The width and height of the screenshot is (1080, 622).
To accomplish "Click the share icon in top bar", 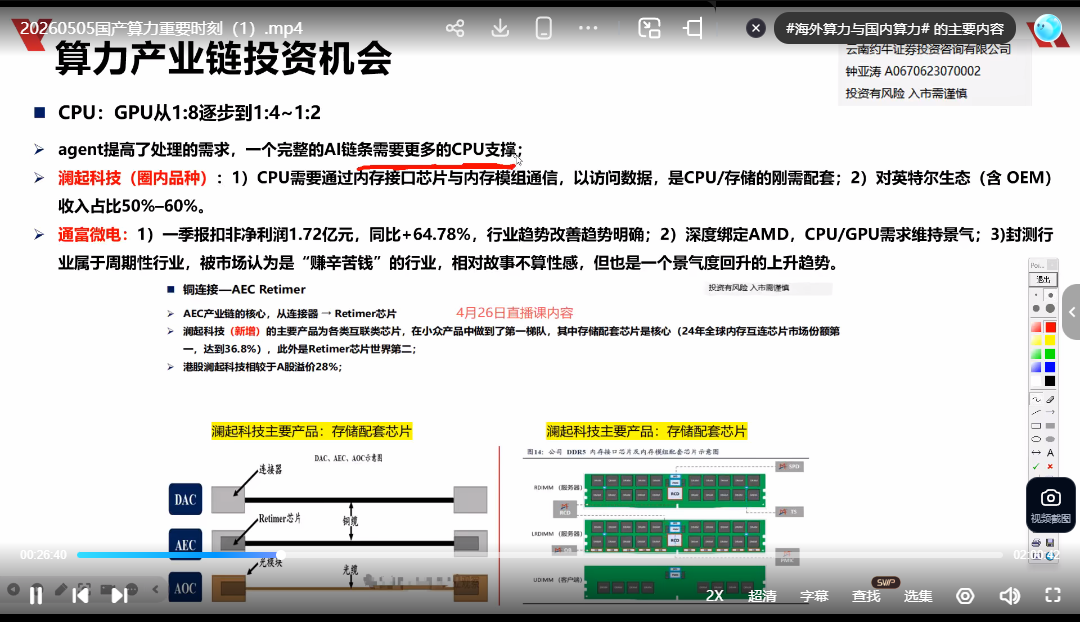I will pyautogui.click(x=455, y=28).
